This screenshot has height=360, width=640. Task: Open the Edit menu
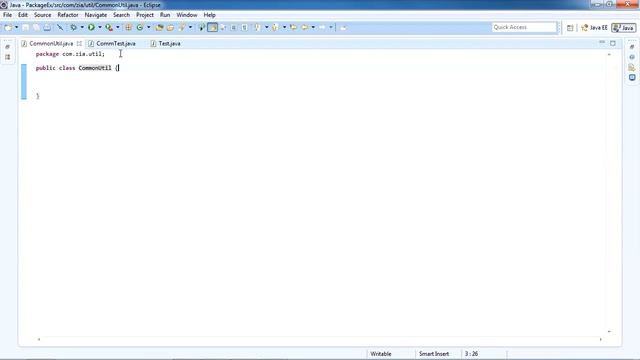pos(23,15)
